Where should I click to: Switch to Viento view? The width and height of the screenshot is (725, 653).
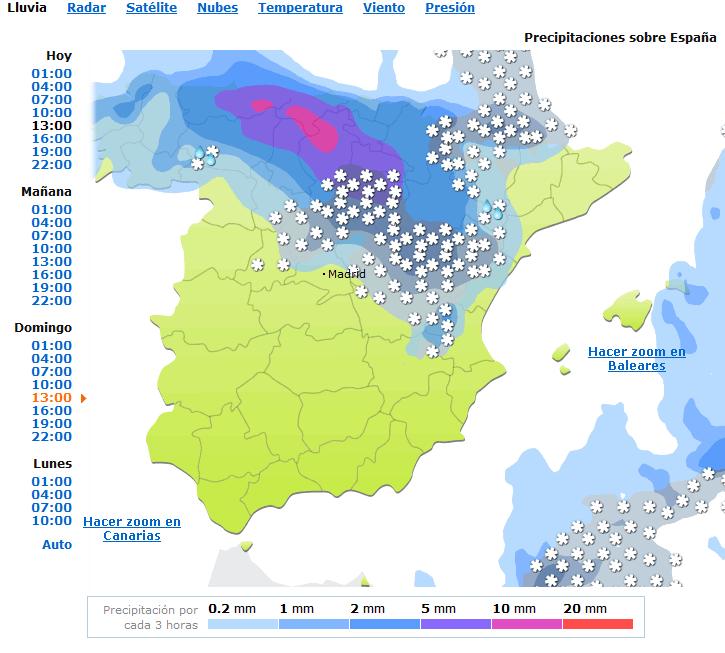(x=384, y=8)
